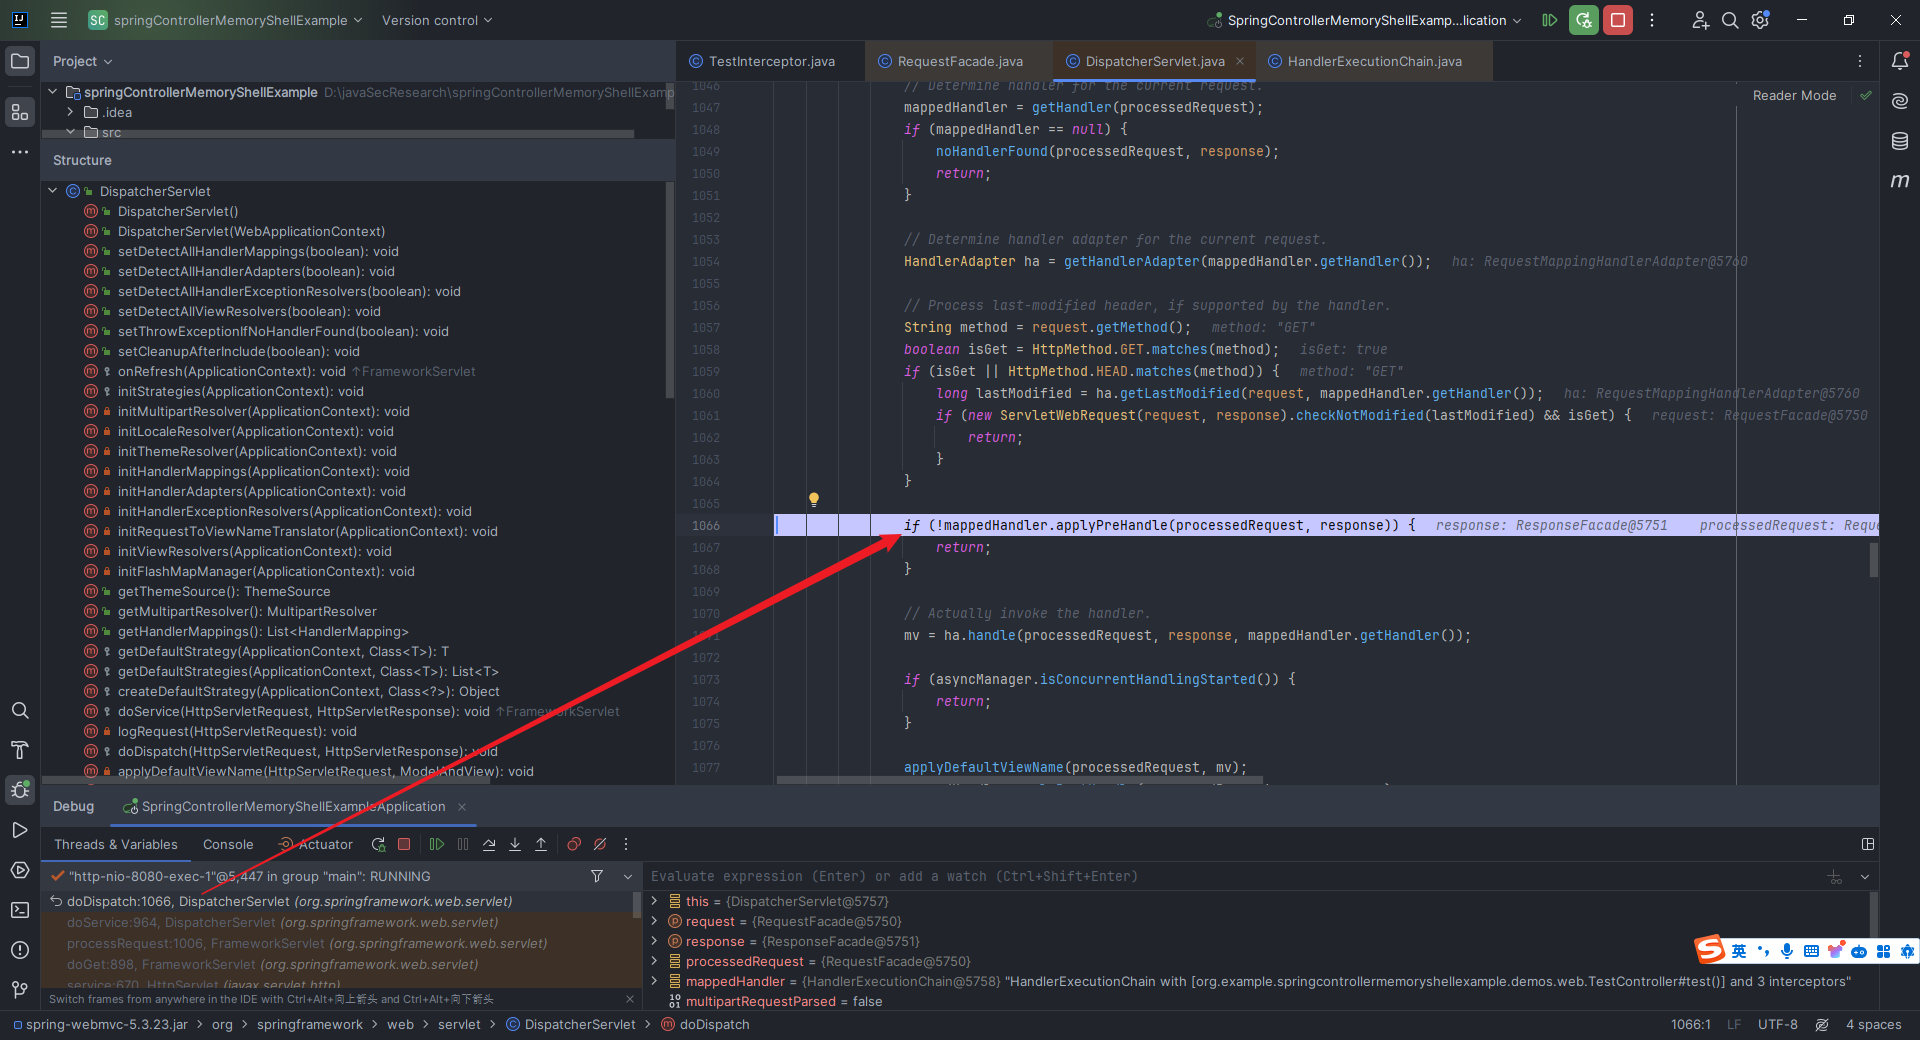The image size is (1920, 1040).
Task: Click the UTF-8 encoding status item
Action: [x=1778, y=1024]
